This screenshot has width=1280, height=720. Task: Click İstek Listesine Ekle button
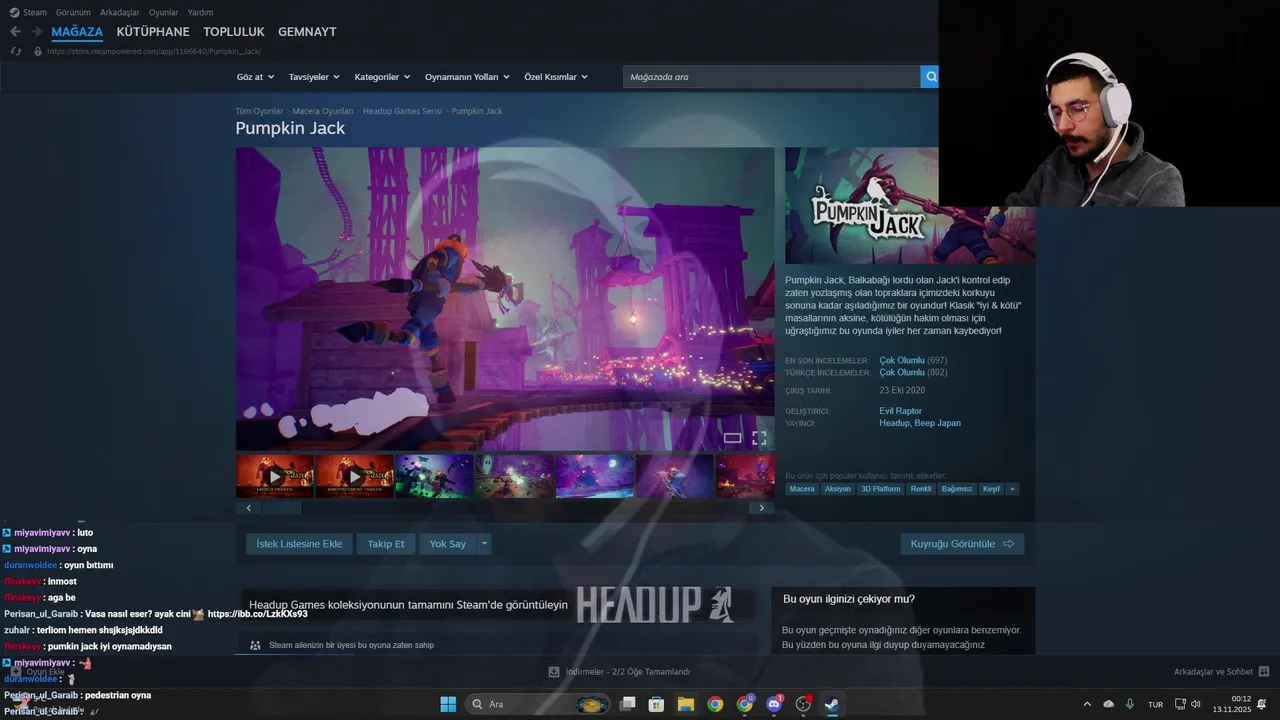tap(299, 544)
